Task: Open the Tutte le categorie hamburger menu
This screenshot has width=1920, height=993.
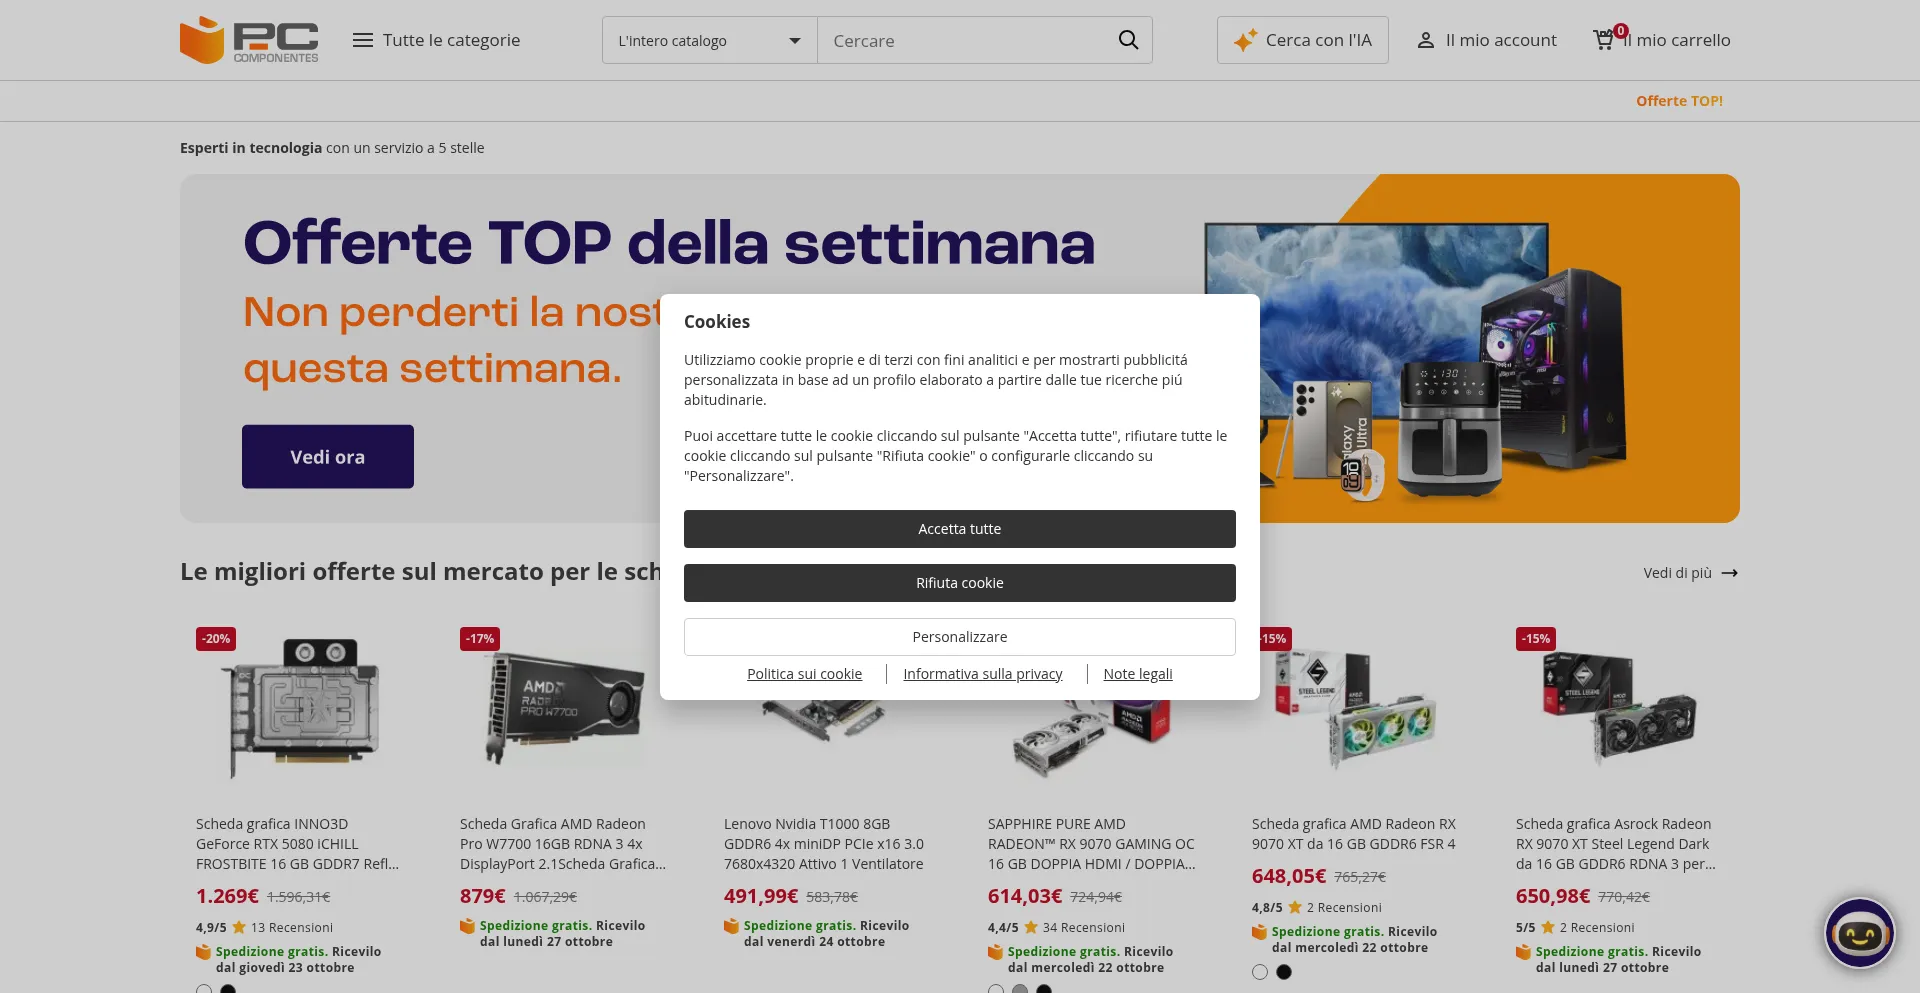Action: [363, 40]
